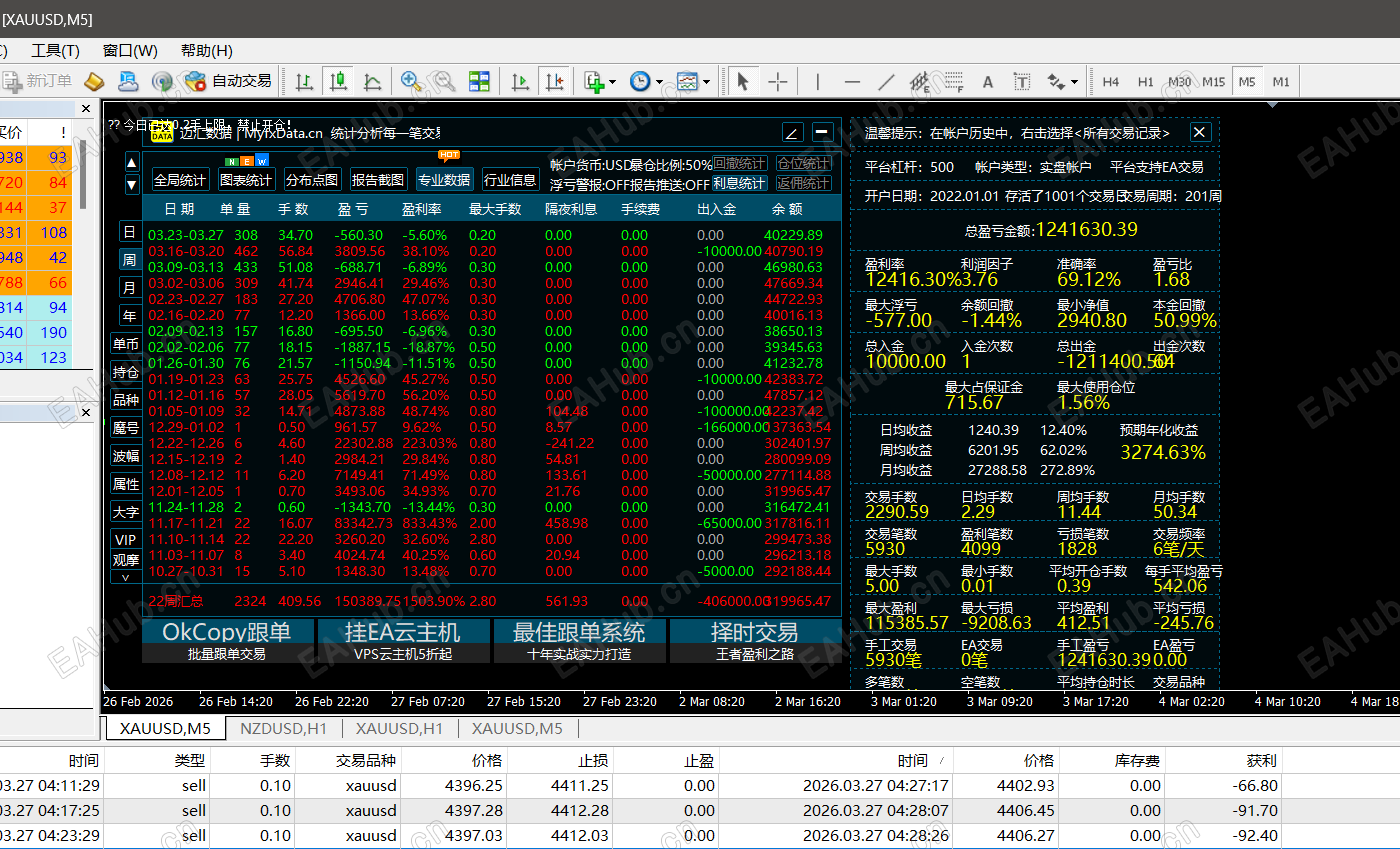Click the zoom in magnifier icon
The height and width of the screenshot is (849, 1400).
point(410,81)
